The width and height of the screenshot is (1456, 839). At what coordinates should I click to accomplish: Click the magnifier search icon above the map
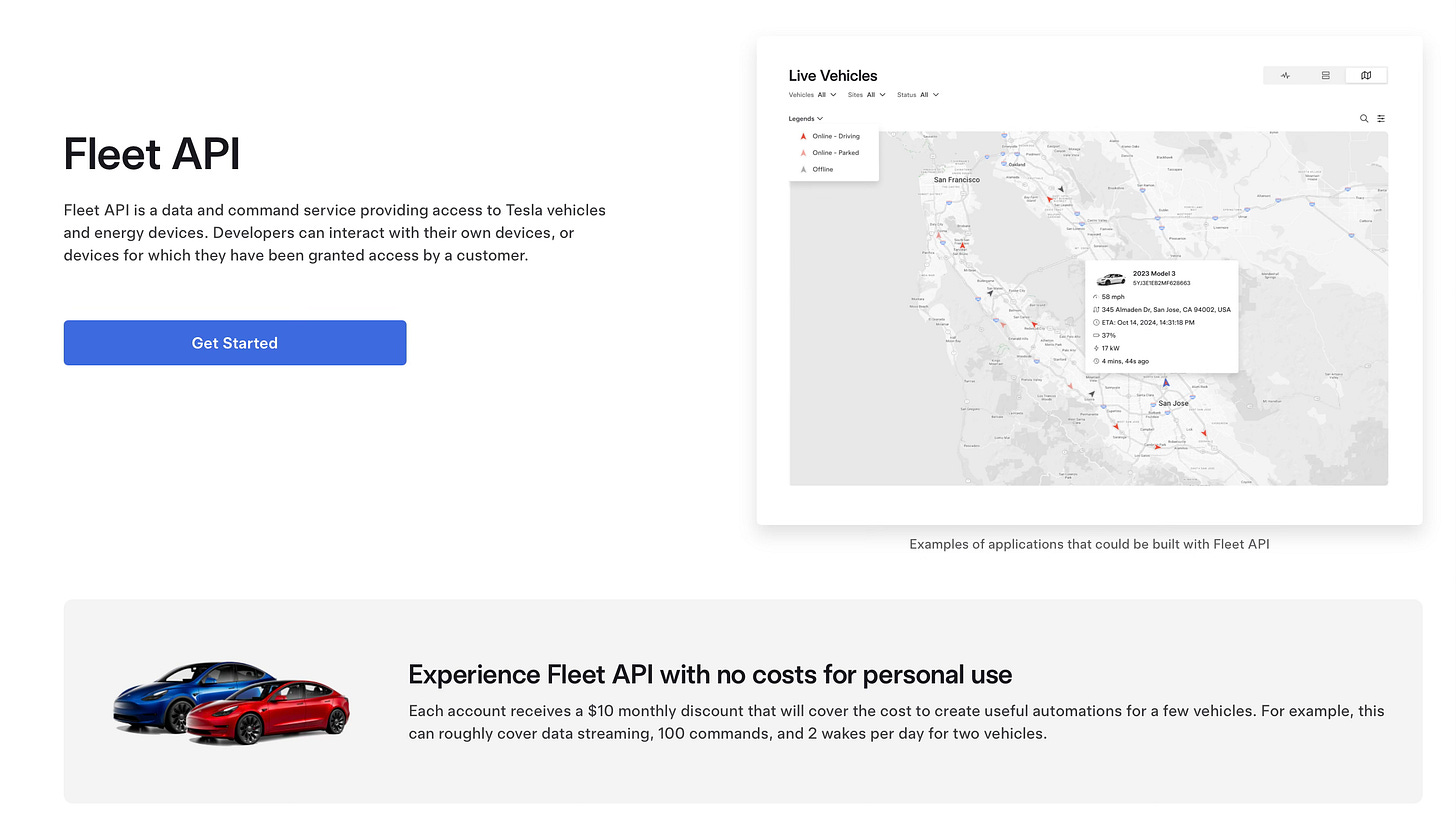point(1364,118)
